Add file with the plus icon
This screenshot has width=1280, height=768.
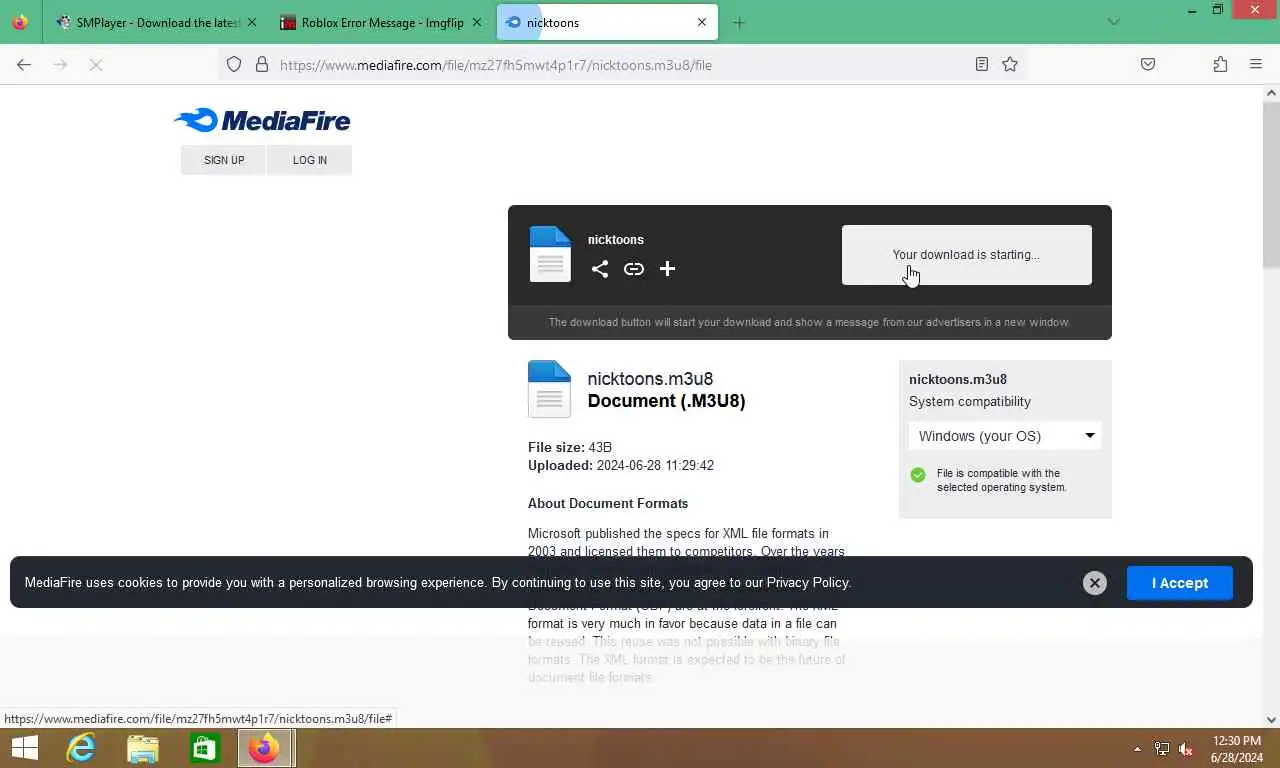[668, 269]
